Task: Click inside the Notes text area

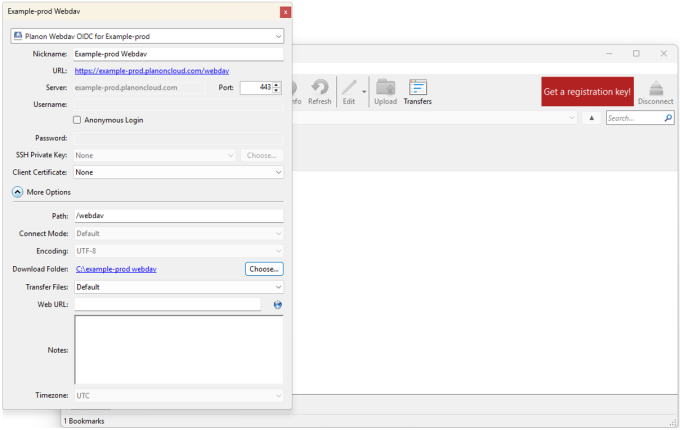Action: point(179,349)
